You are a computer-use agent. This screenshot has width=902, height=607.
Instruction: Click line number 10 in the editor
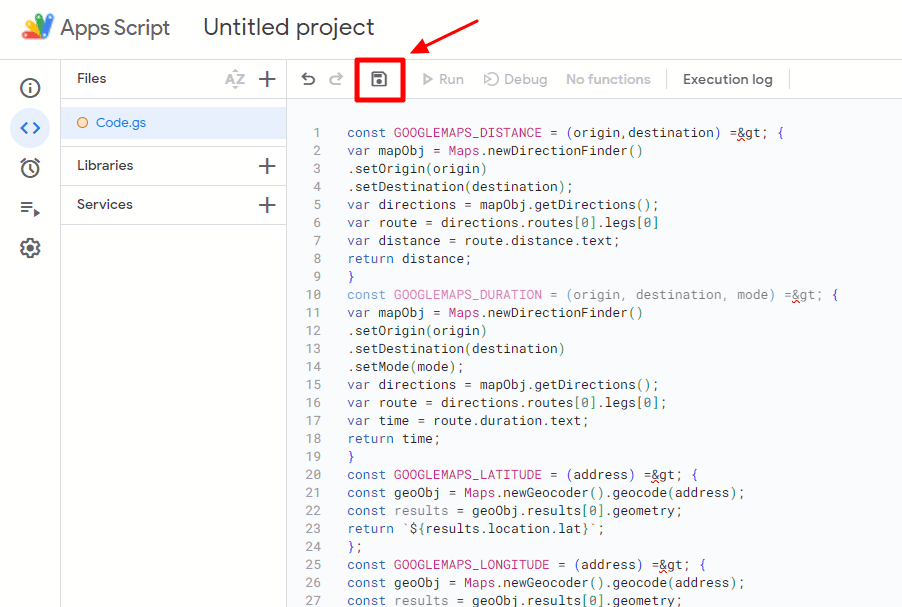tap(314, 294)
